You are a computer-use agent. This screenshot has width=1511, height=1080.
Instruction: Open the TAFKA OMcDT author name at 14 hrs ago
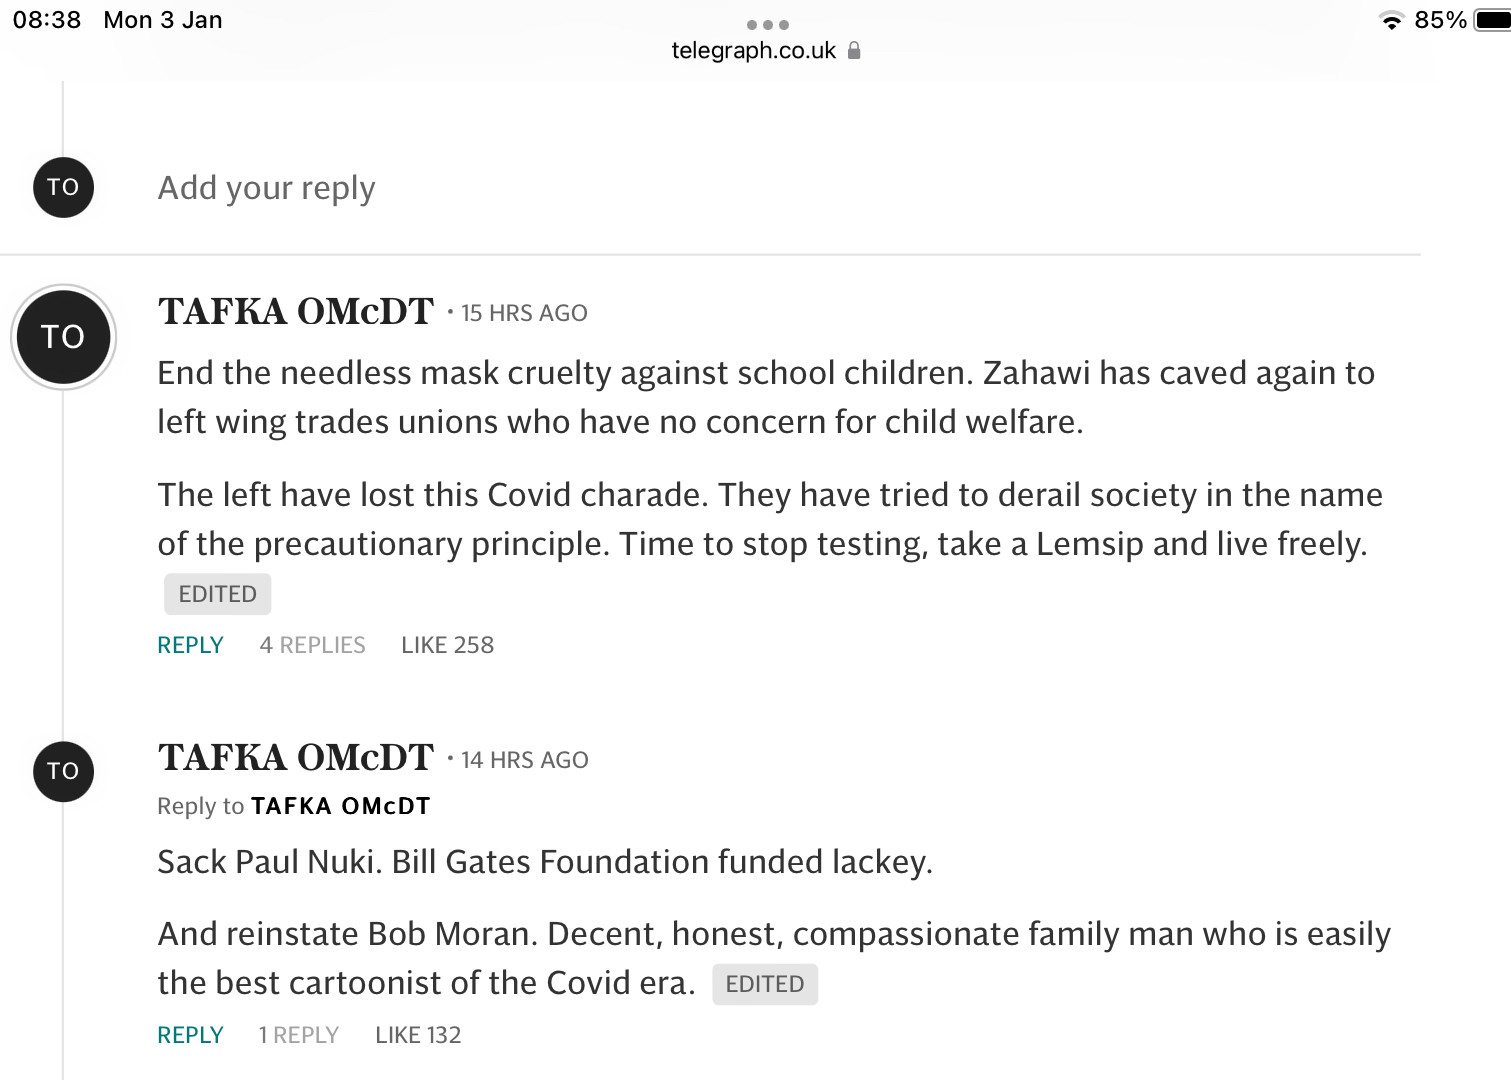click(x=296, y=758)
